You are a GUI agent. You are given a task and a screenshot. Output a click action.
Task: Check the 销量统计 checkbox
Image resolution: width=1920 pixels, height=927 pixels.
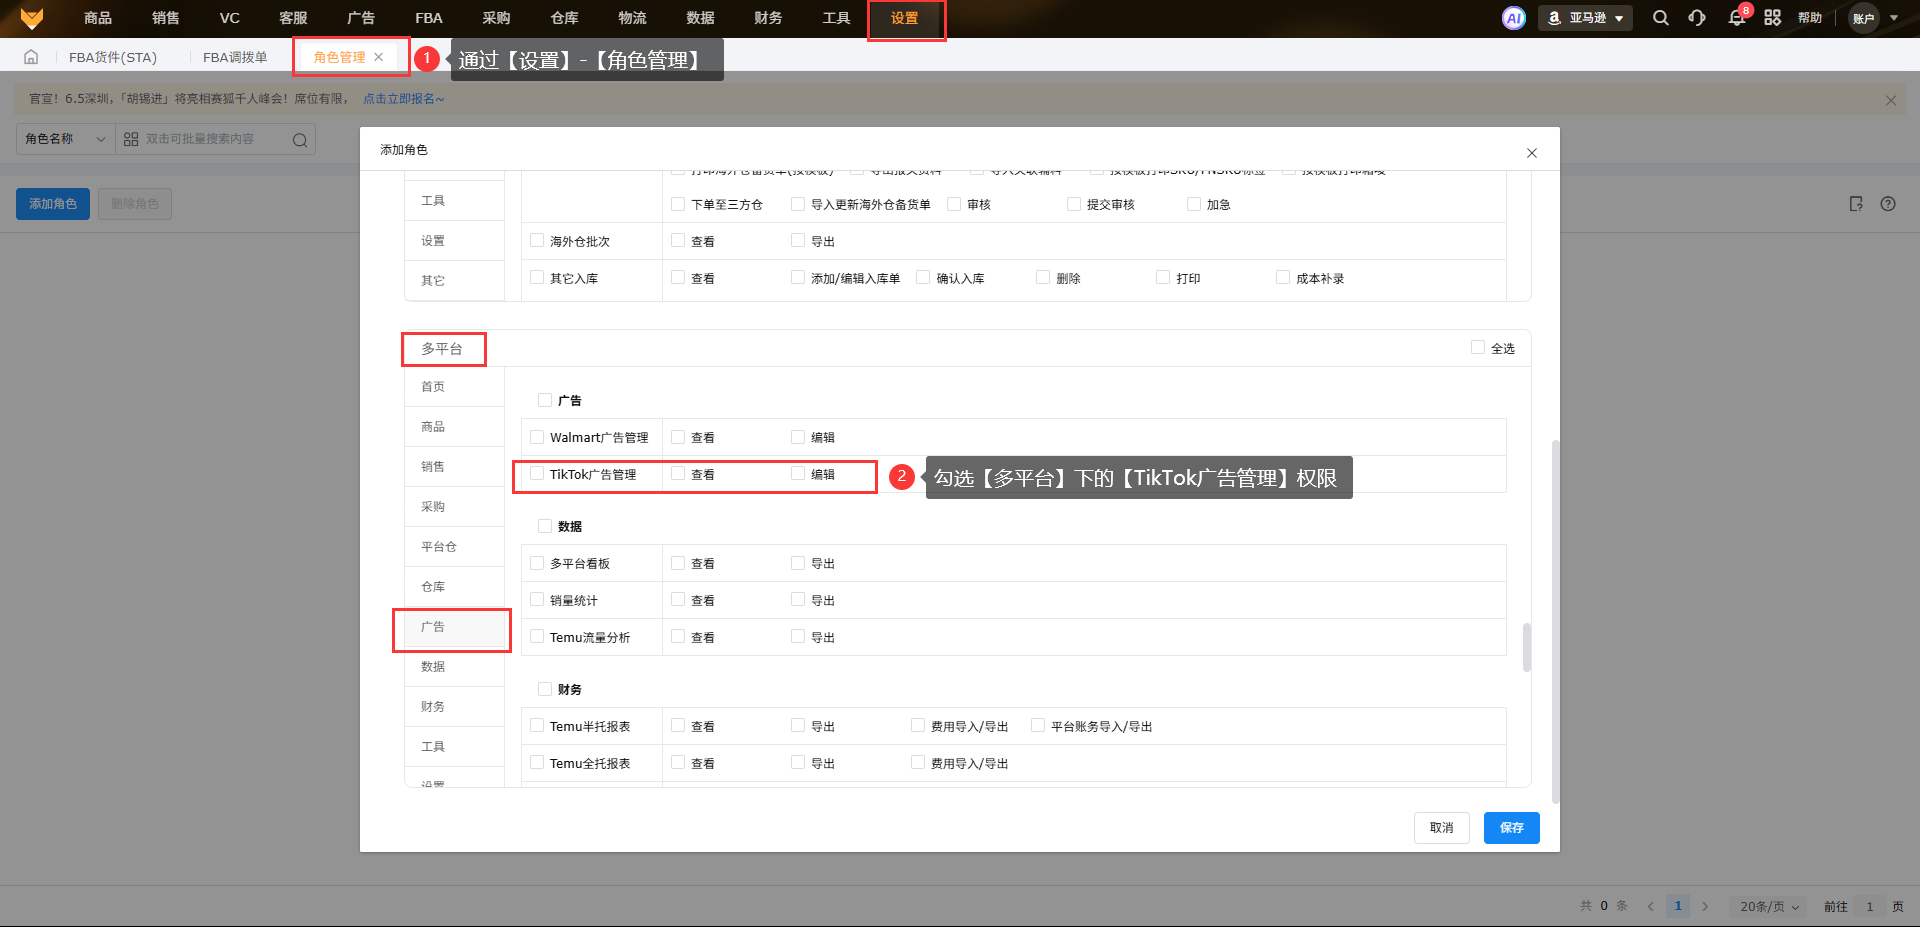(537, 600)
